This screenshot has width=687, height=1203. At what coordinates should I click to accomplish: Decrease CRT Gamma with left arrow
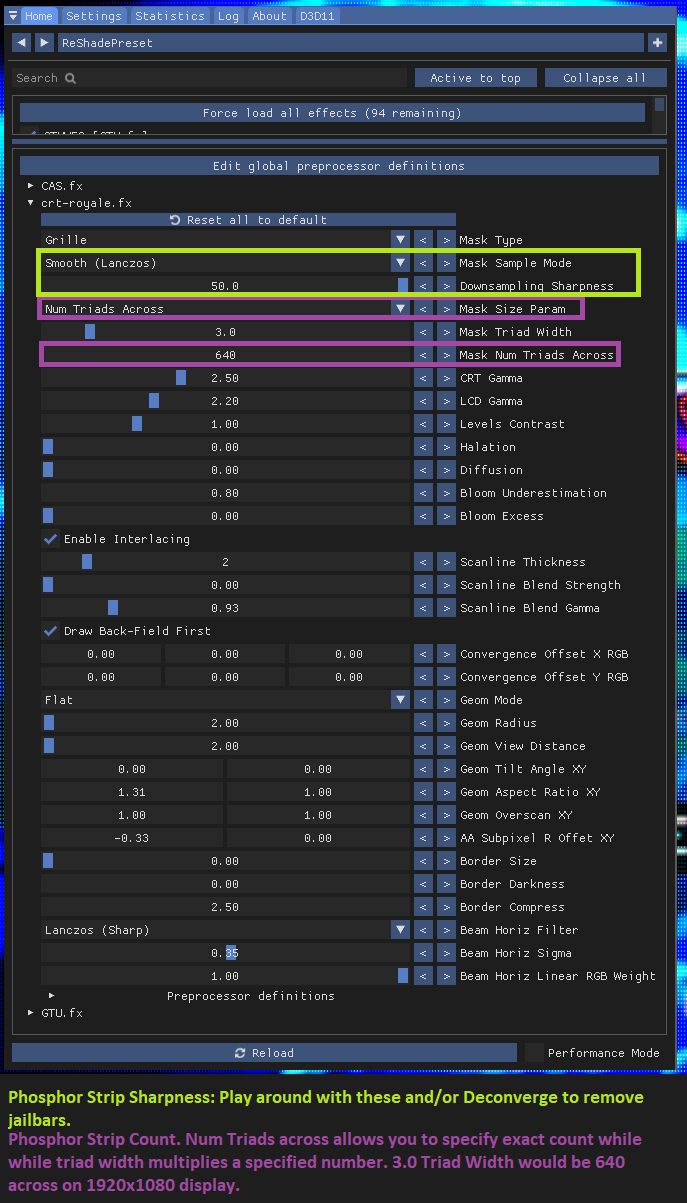(423, 378)
